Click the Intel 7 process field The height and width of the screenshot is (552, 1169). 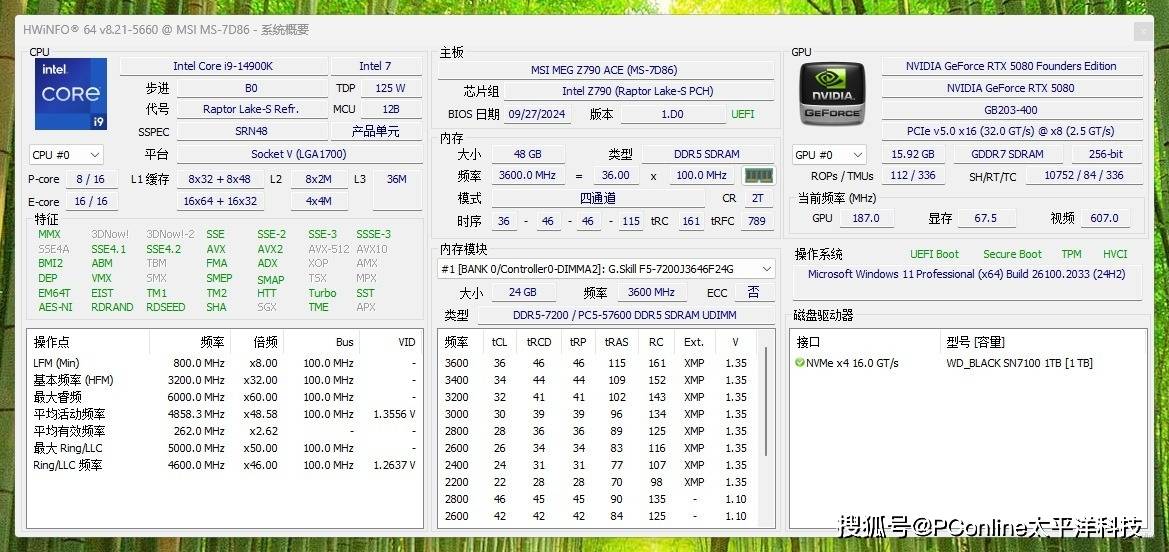(375, 66)
